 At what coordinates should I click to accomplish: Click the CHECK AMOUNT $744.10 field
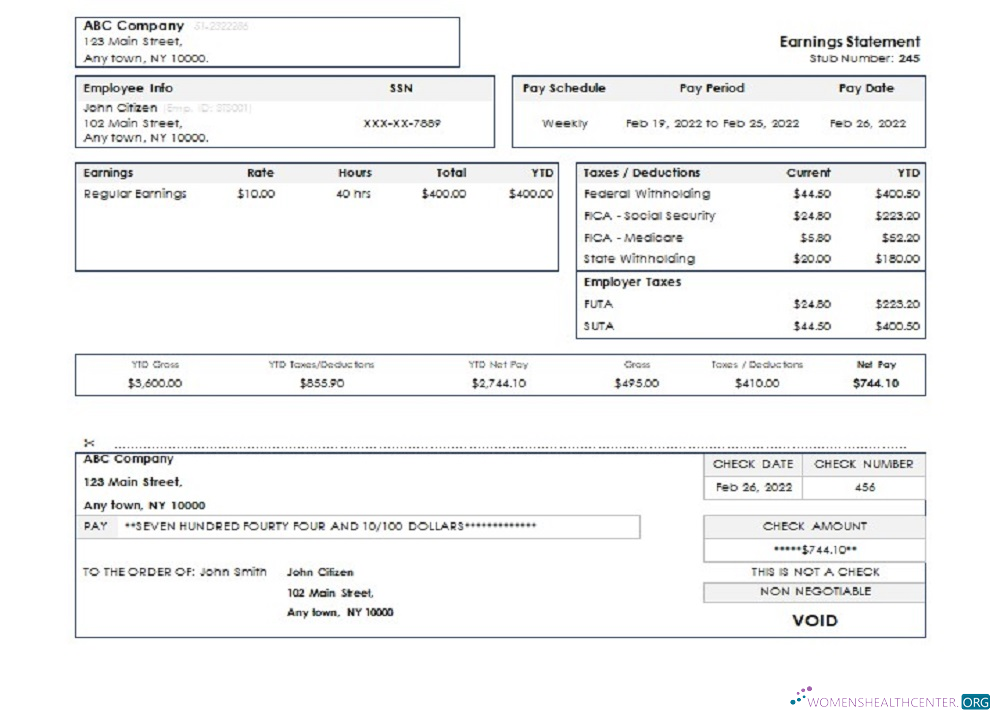pos(815,547)
